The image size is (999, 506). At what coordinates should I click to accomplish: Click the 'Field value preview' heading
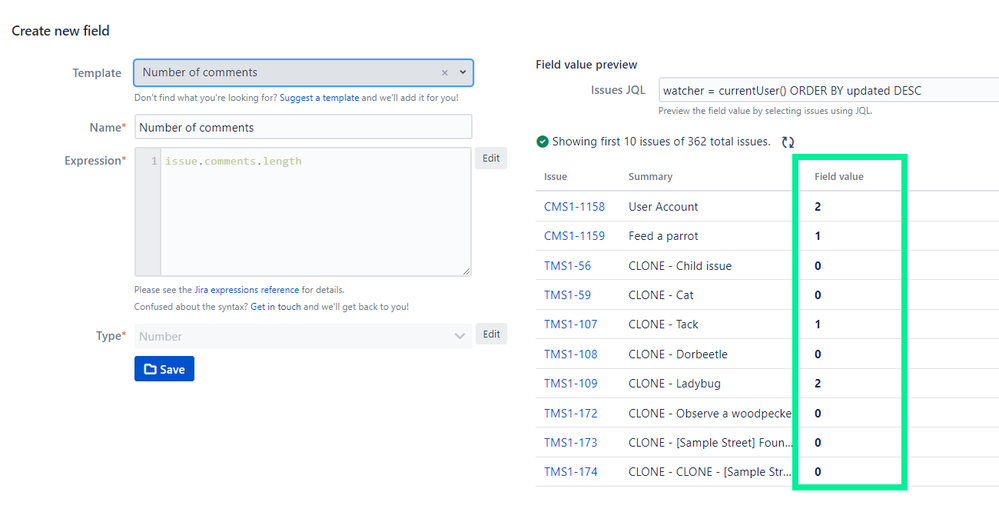(586, 64)
